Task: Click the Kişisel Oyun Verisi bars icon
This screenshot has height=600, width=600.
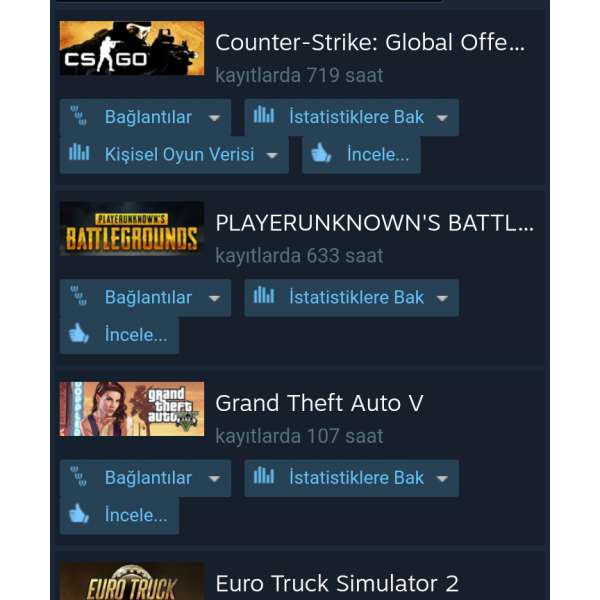Action: click(x=79, y=152)
